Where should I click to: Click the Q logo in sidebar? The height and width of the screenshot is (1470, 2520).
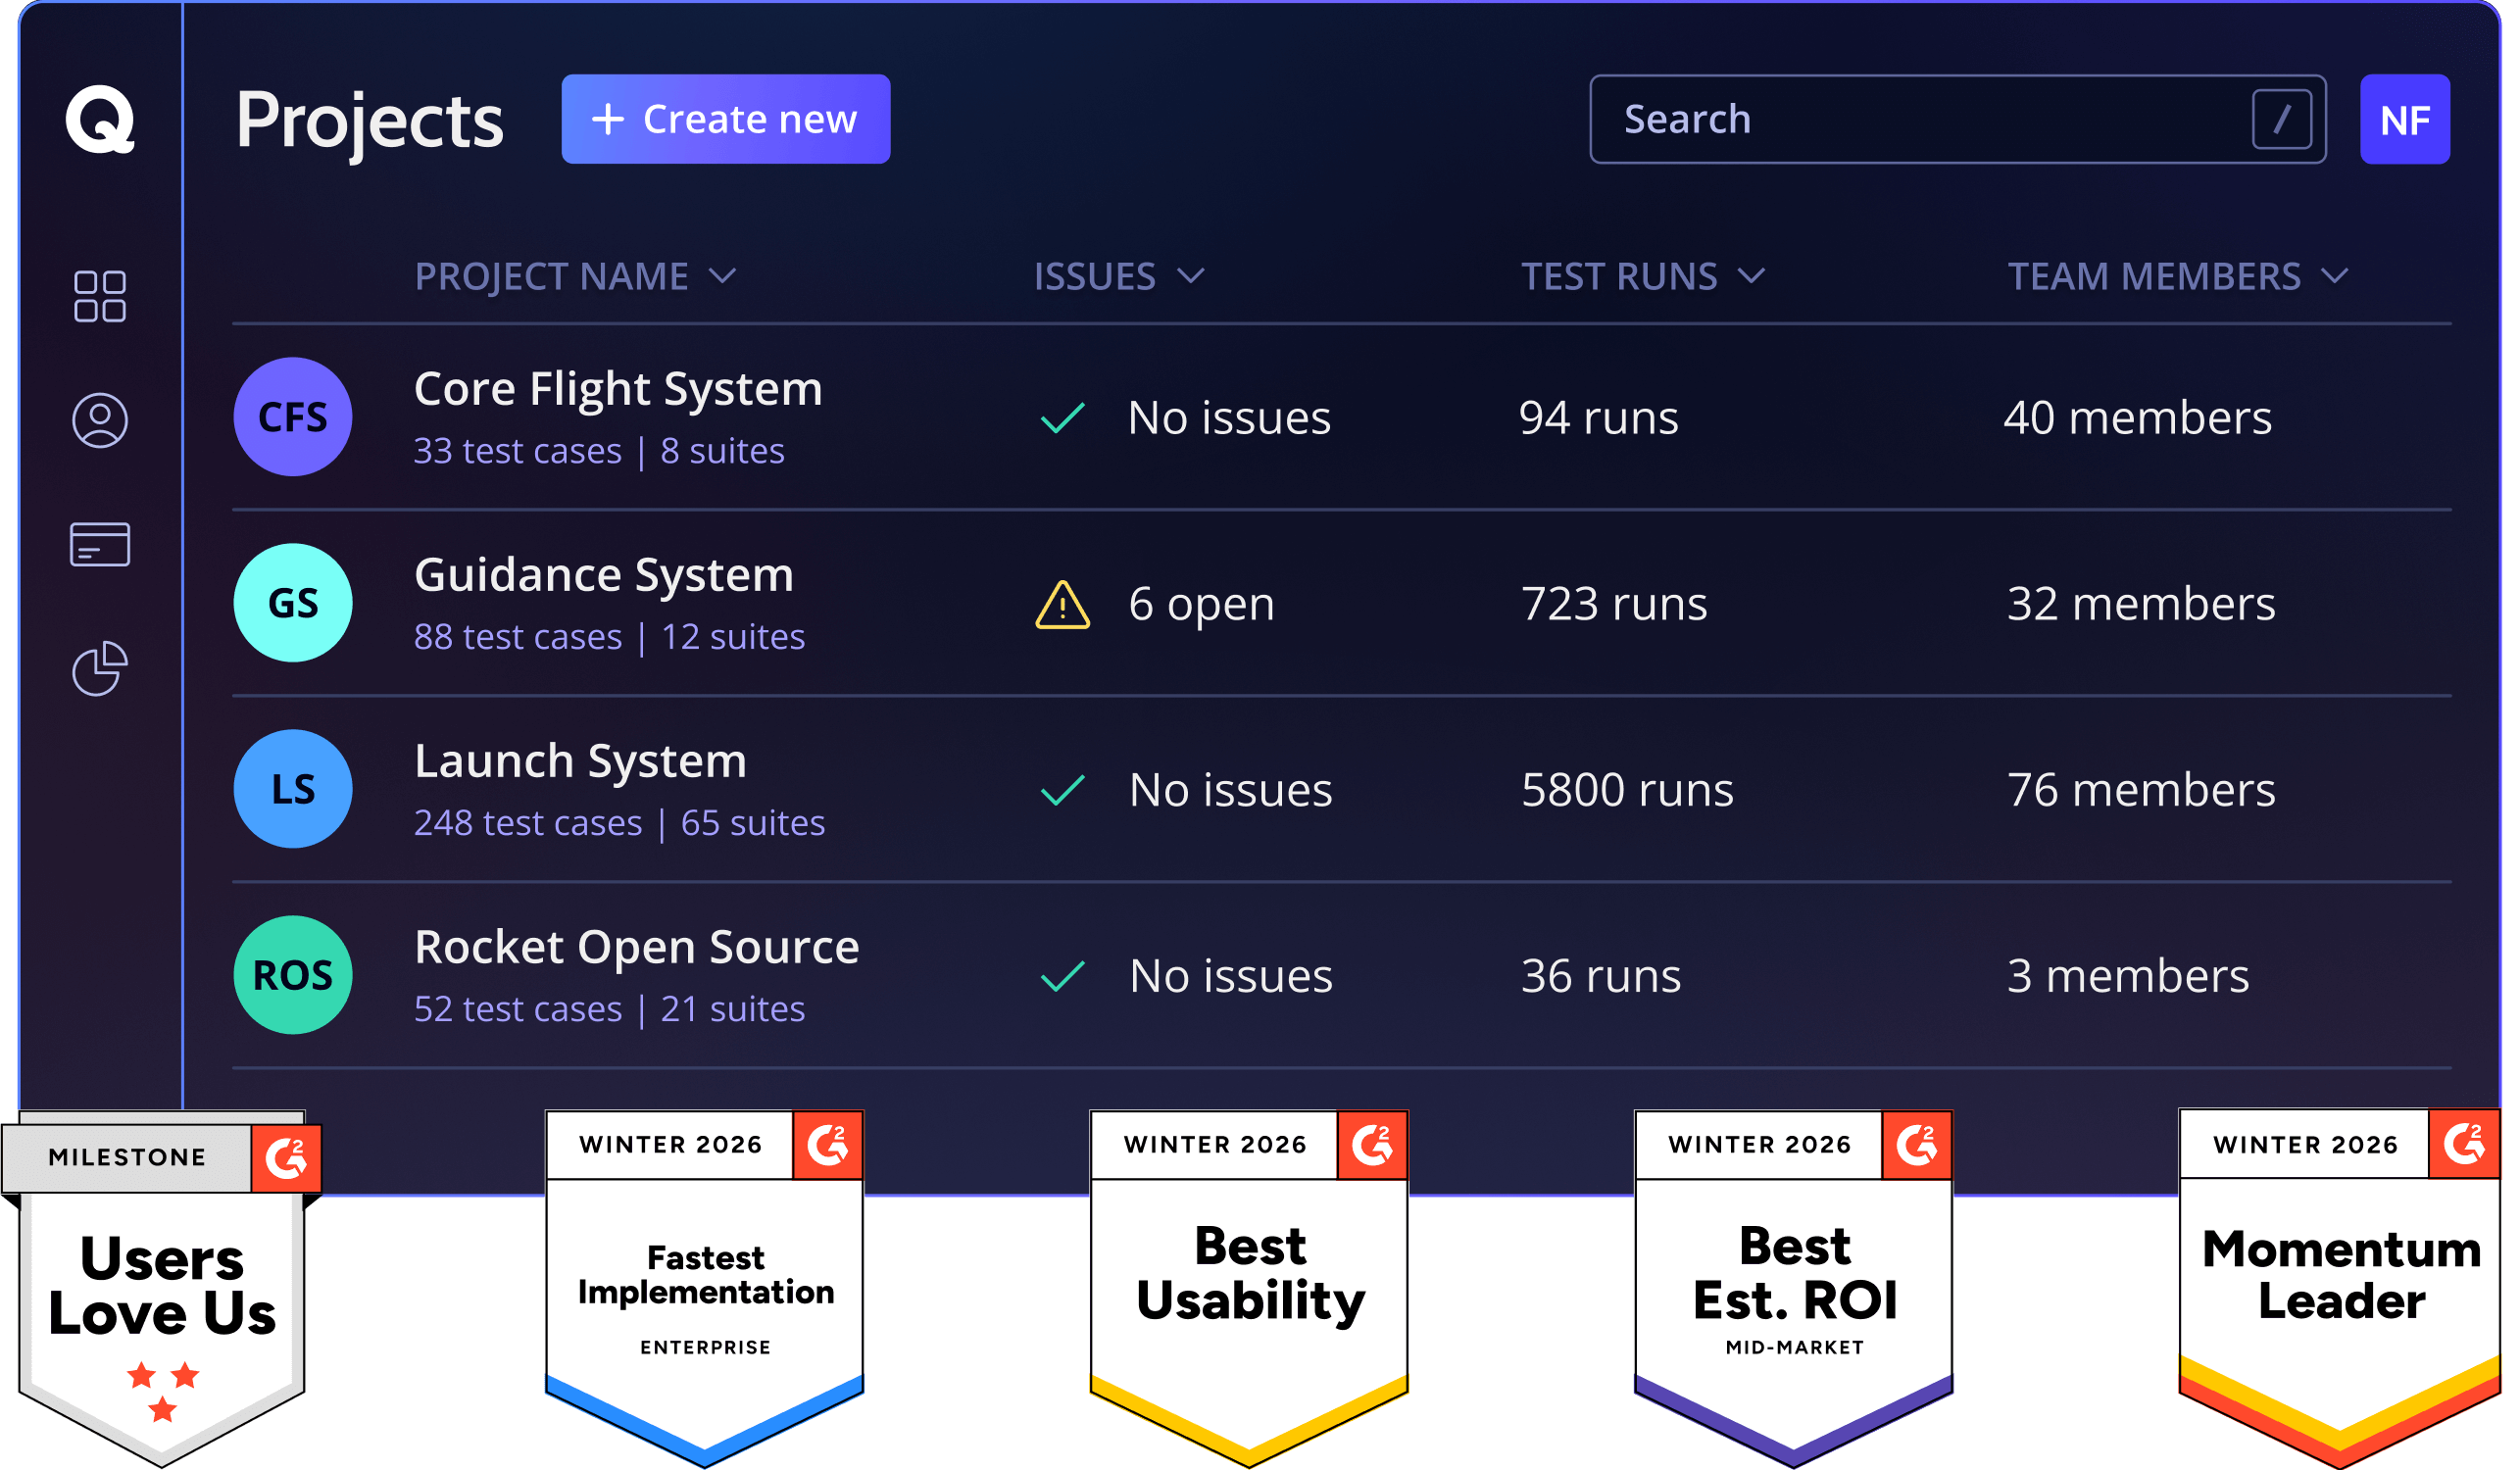pos(100,119)
